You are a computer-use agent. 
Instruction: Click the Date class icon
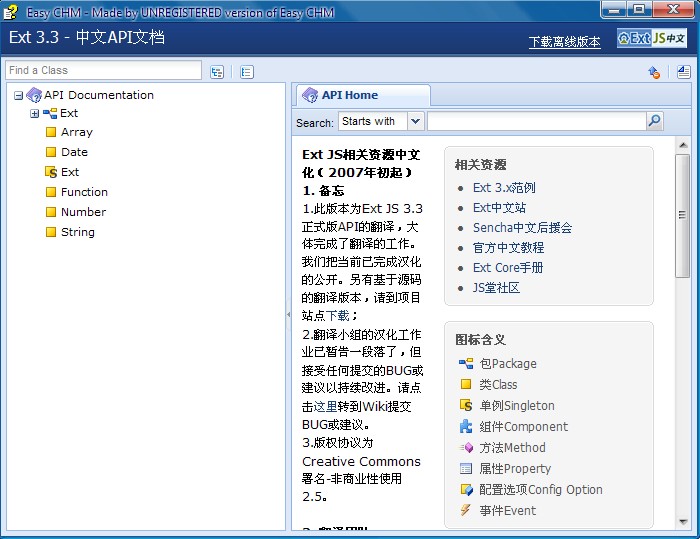pos(51,152)
